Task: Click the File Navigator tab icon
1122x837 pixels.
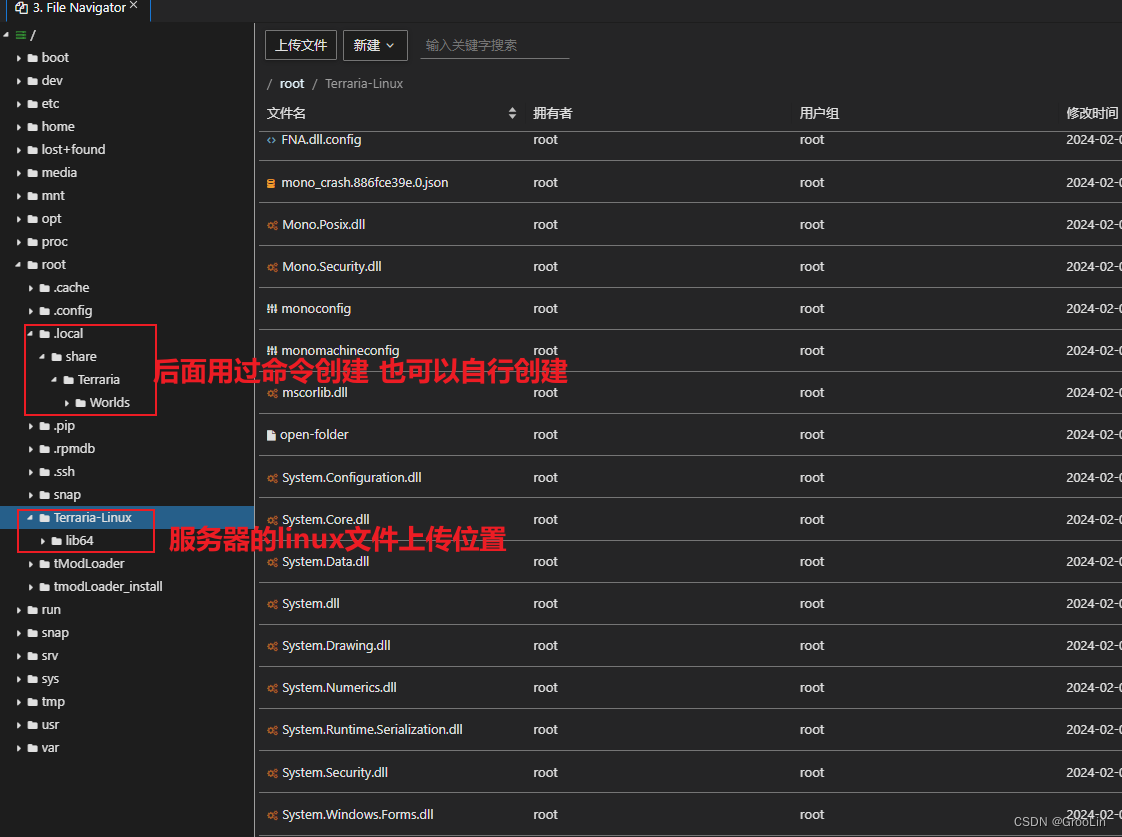Action: pos(21,8)
